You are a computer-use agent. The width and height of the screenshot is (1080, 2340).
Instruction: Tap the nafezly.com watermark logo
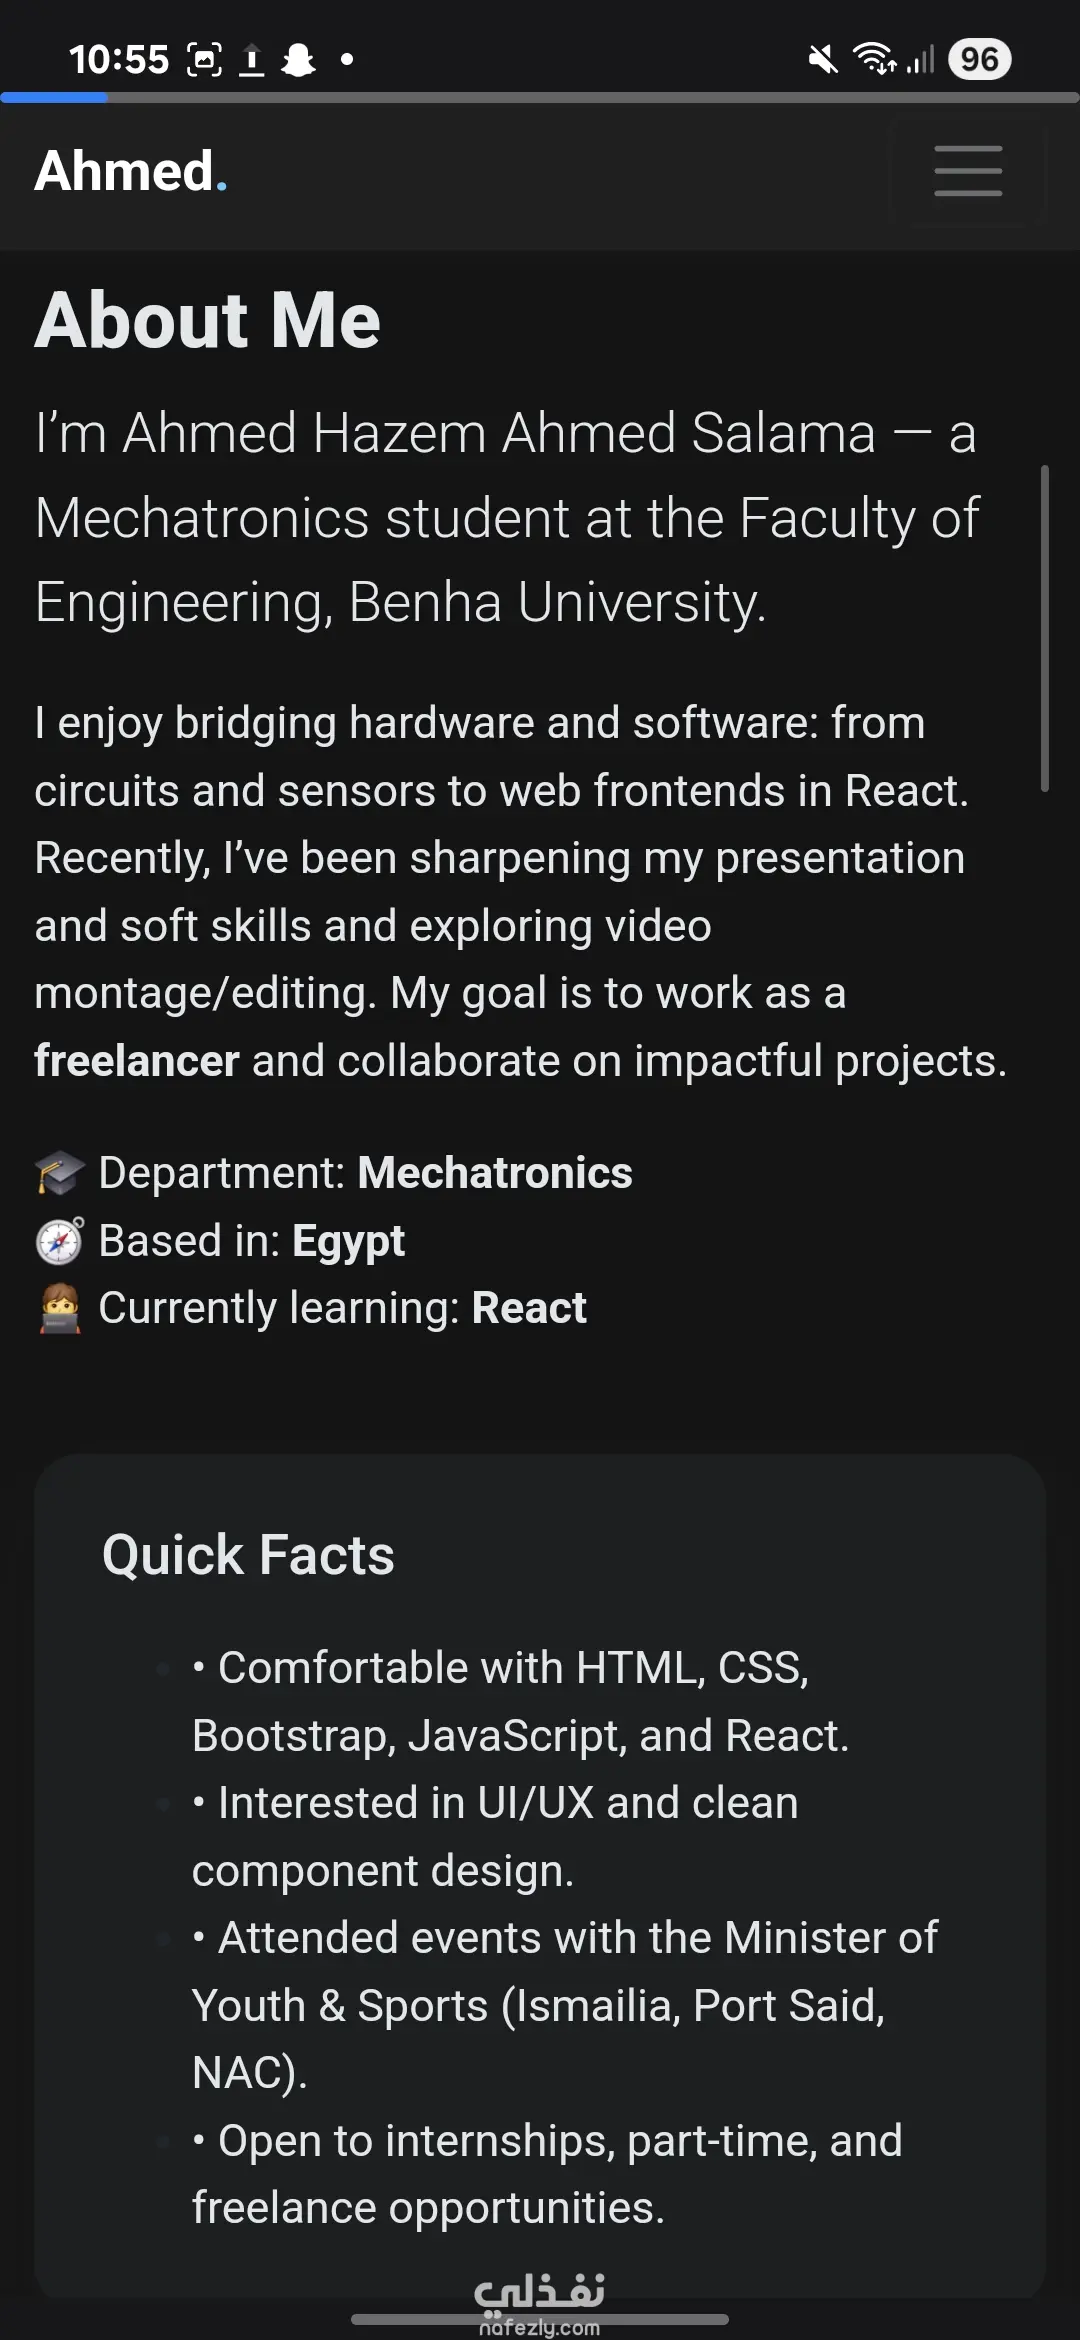click(540, 2302)
